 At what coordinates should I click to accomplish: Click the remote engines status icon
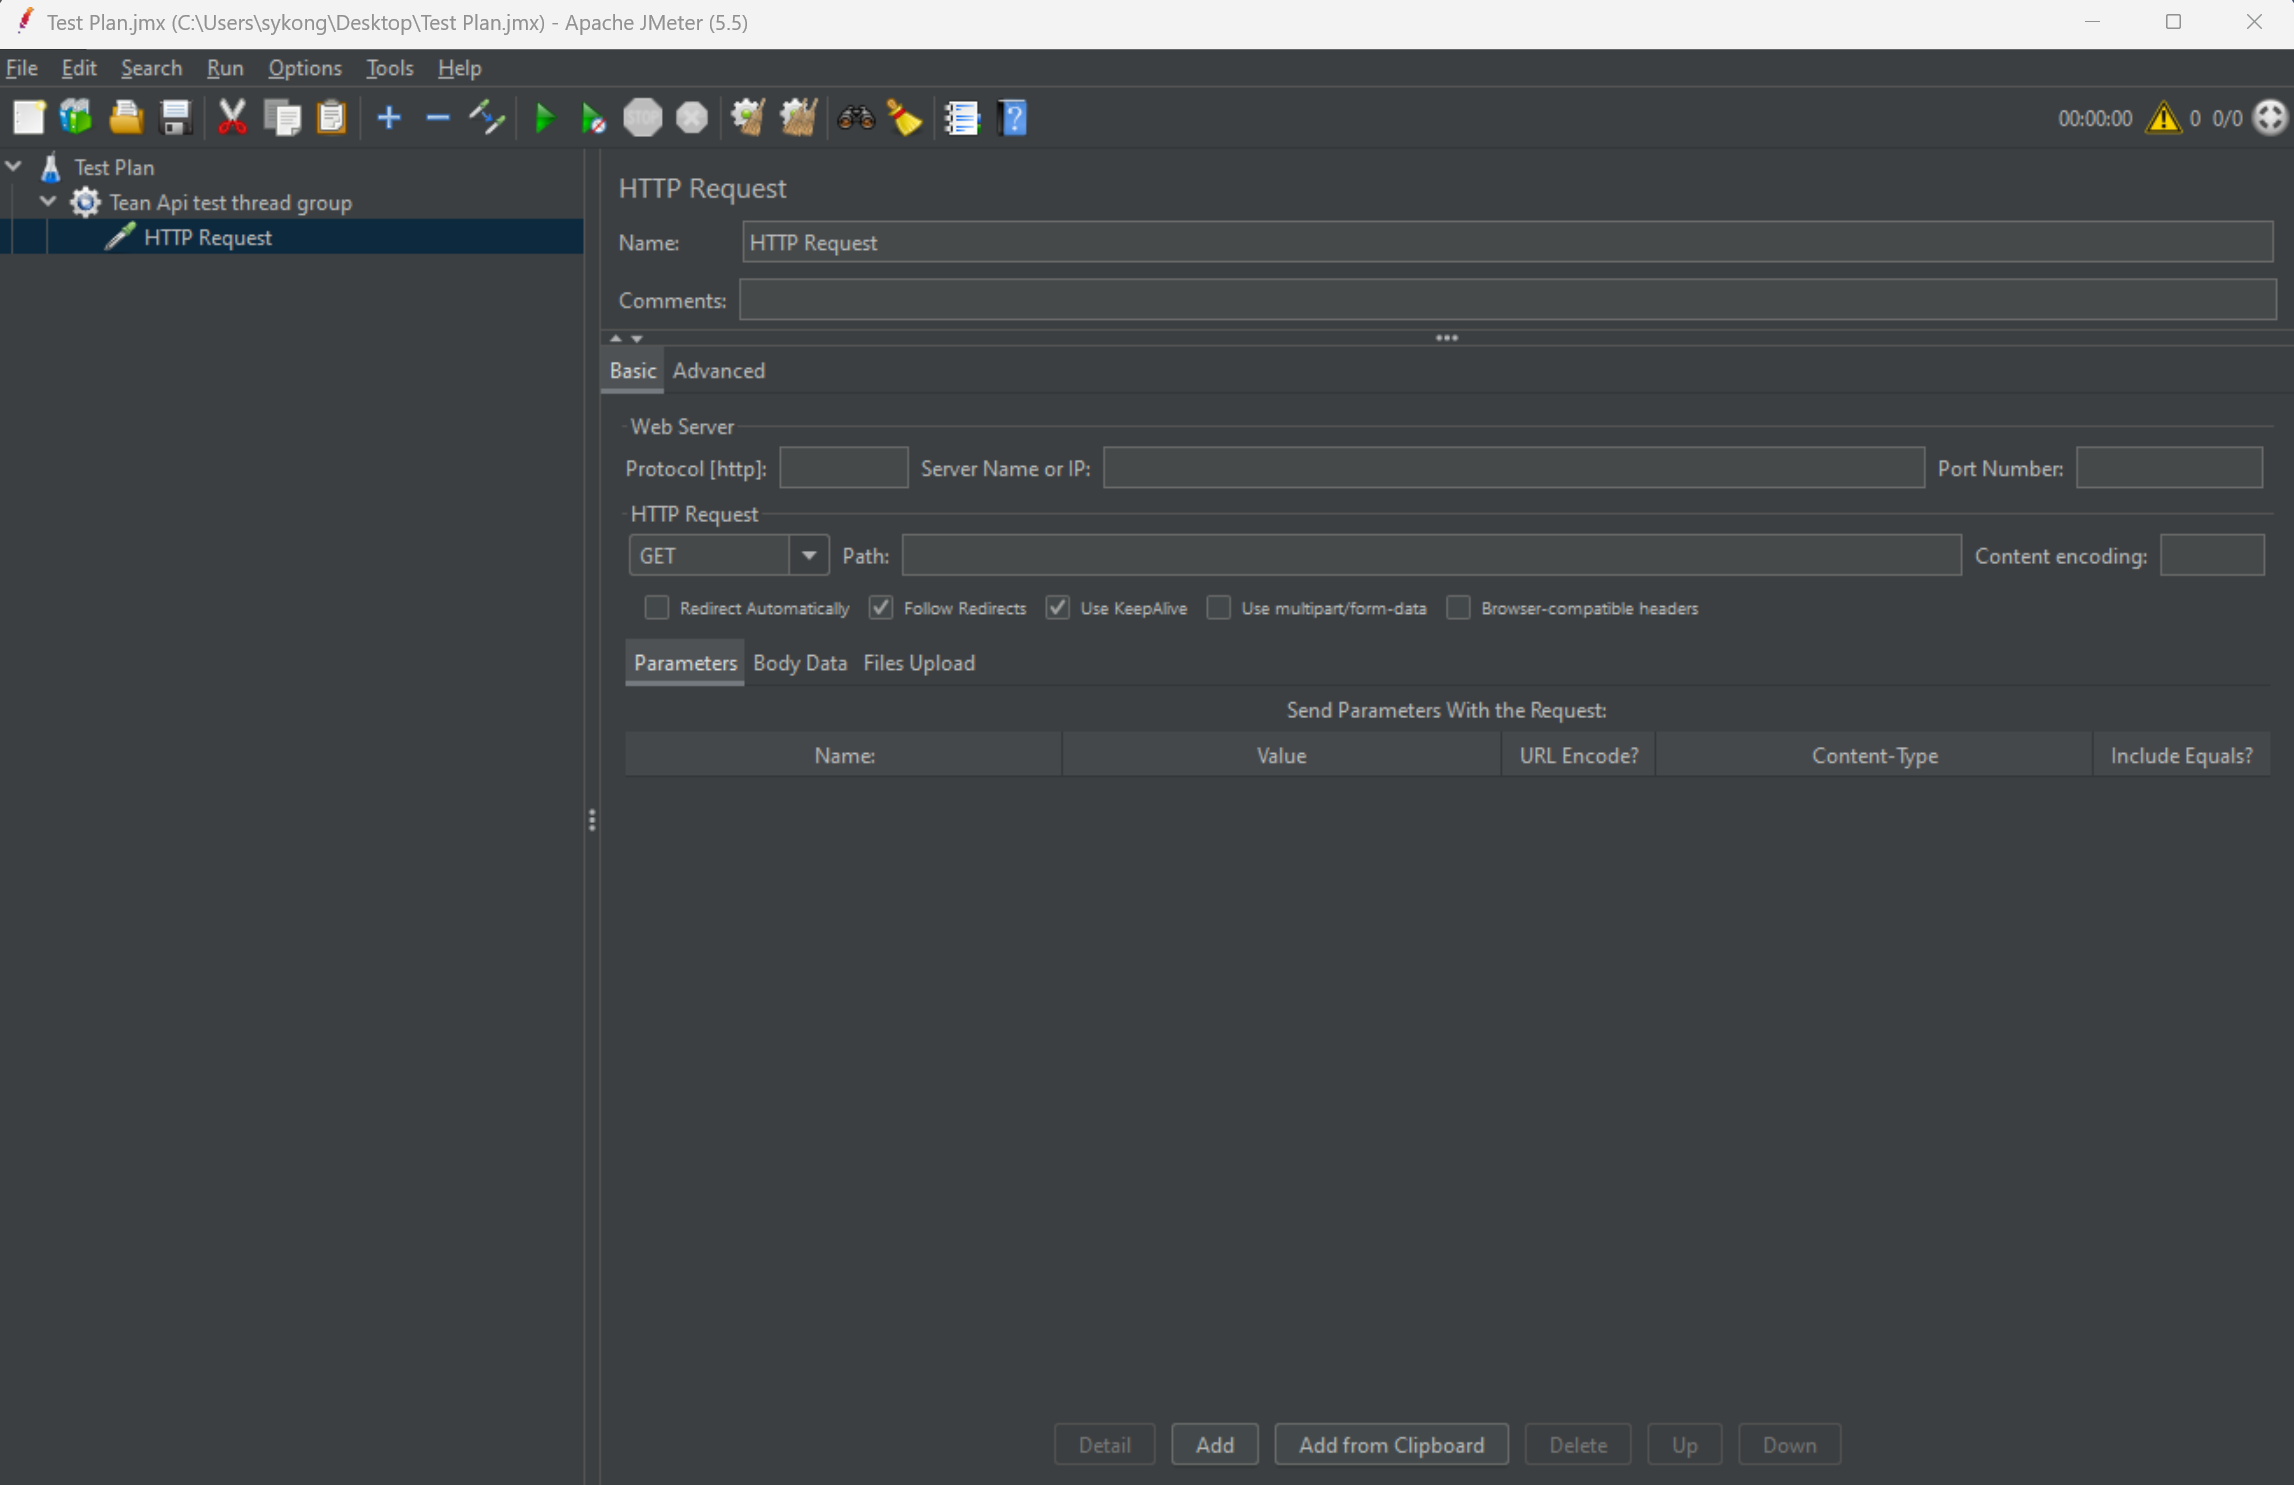[2269, 118]
